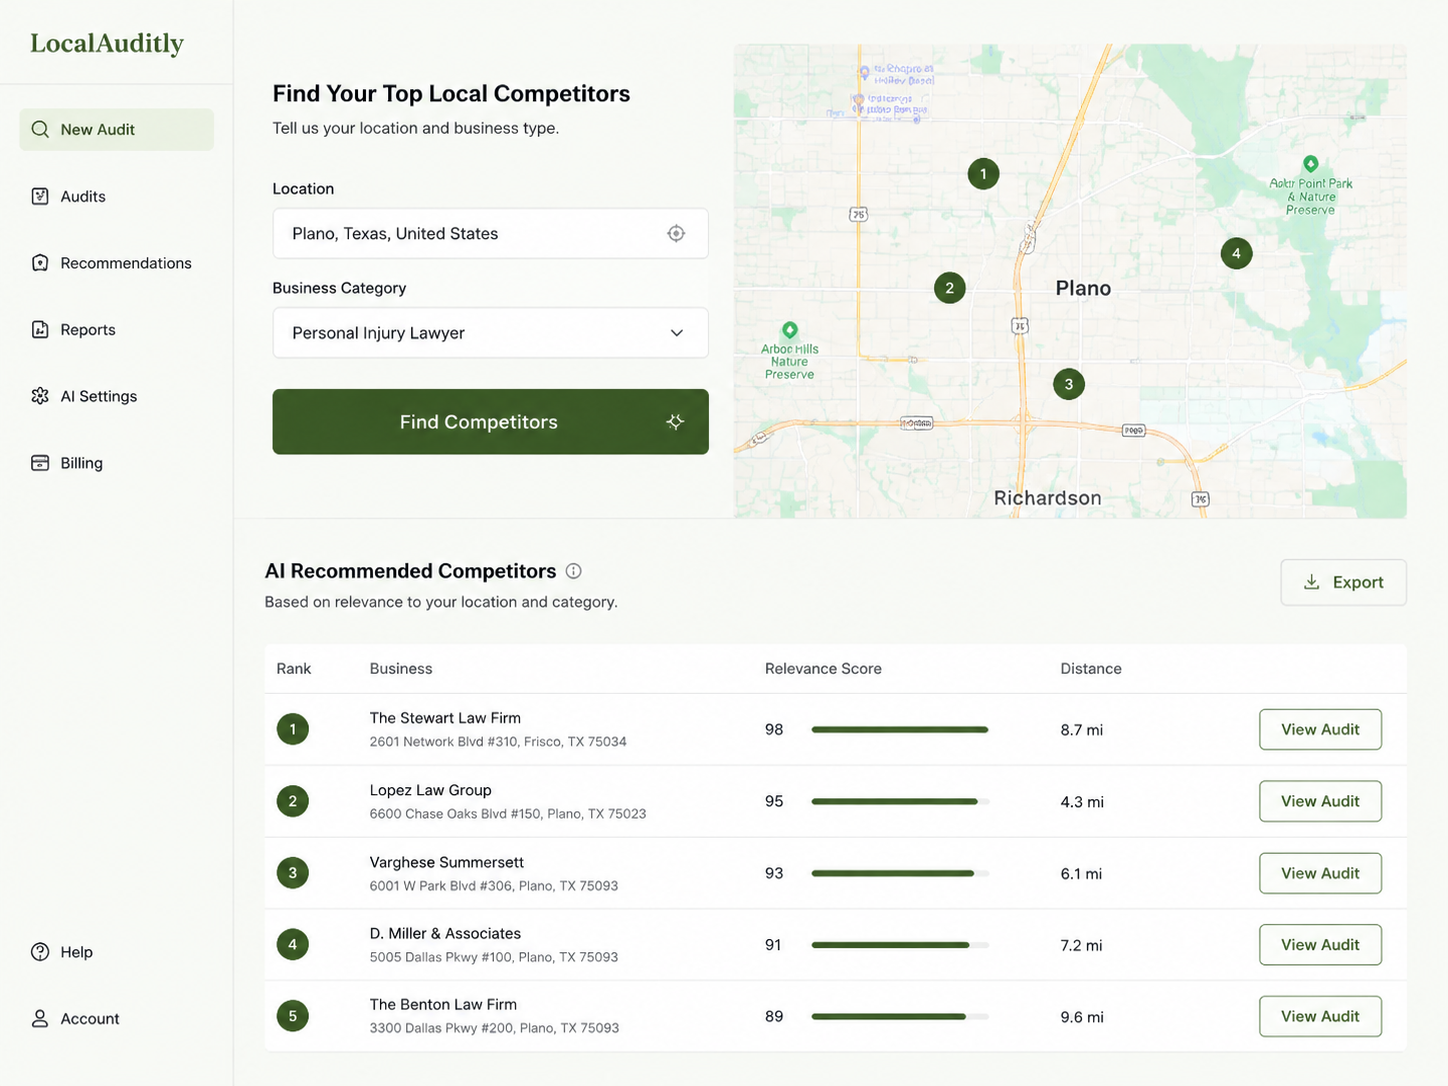Click the Billing card icon
The image size is (1448, 1086).
40,463
